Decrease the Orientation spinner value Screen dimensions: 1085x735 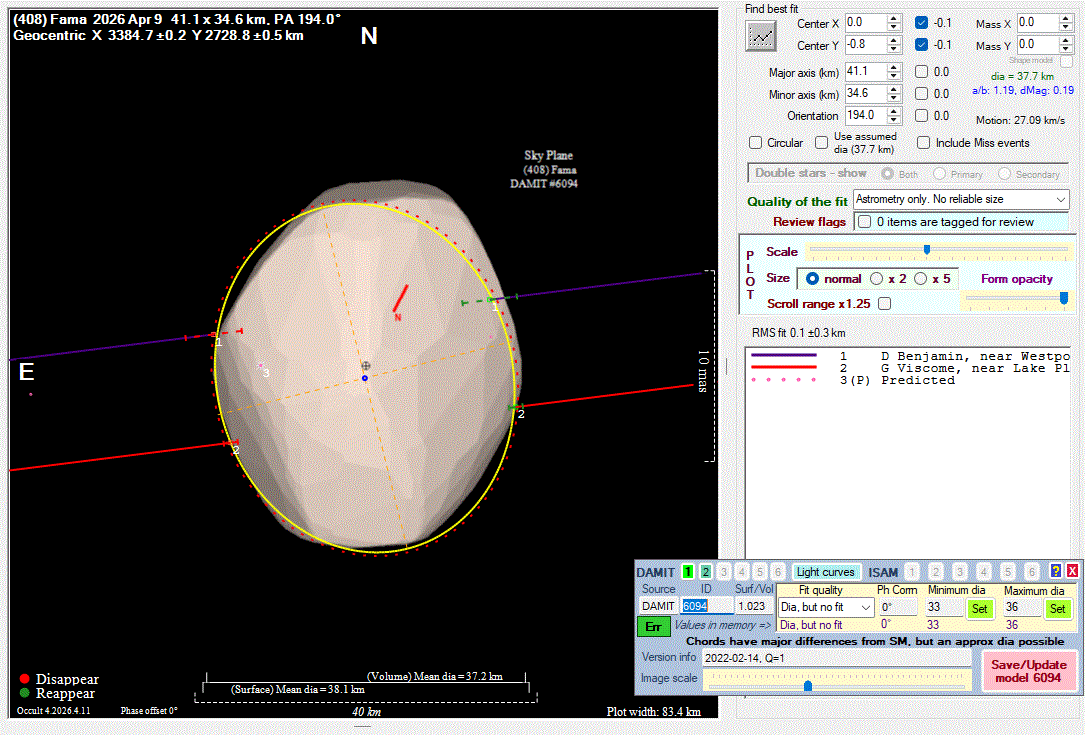tap(894, 120)
